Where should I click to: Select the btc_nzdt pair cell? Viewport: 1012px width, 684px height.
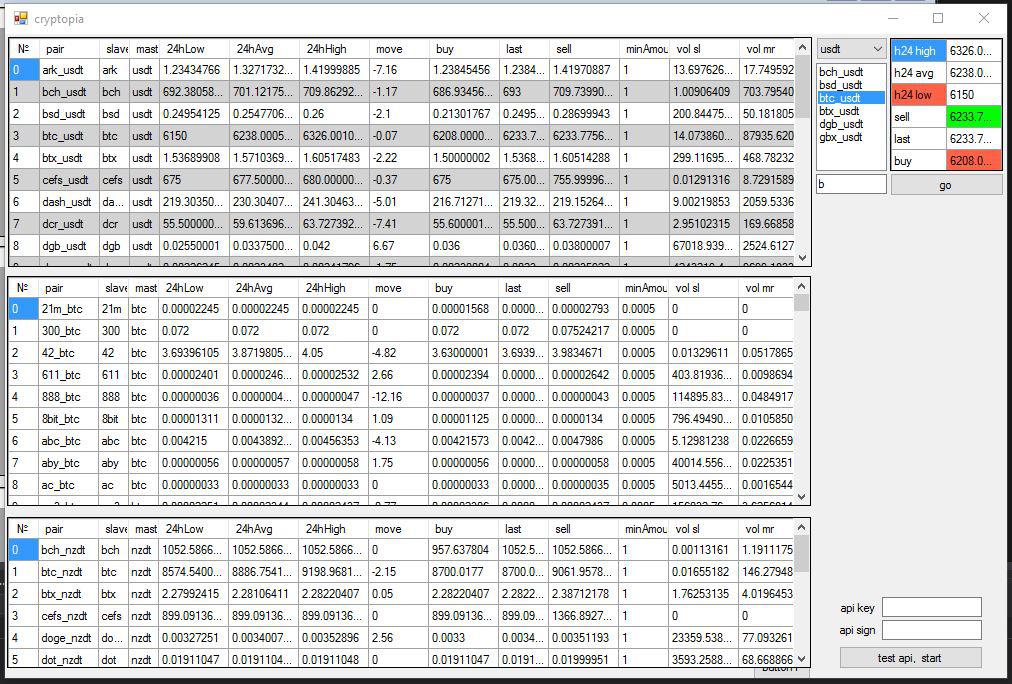(x=68, y=572)
